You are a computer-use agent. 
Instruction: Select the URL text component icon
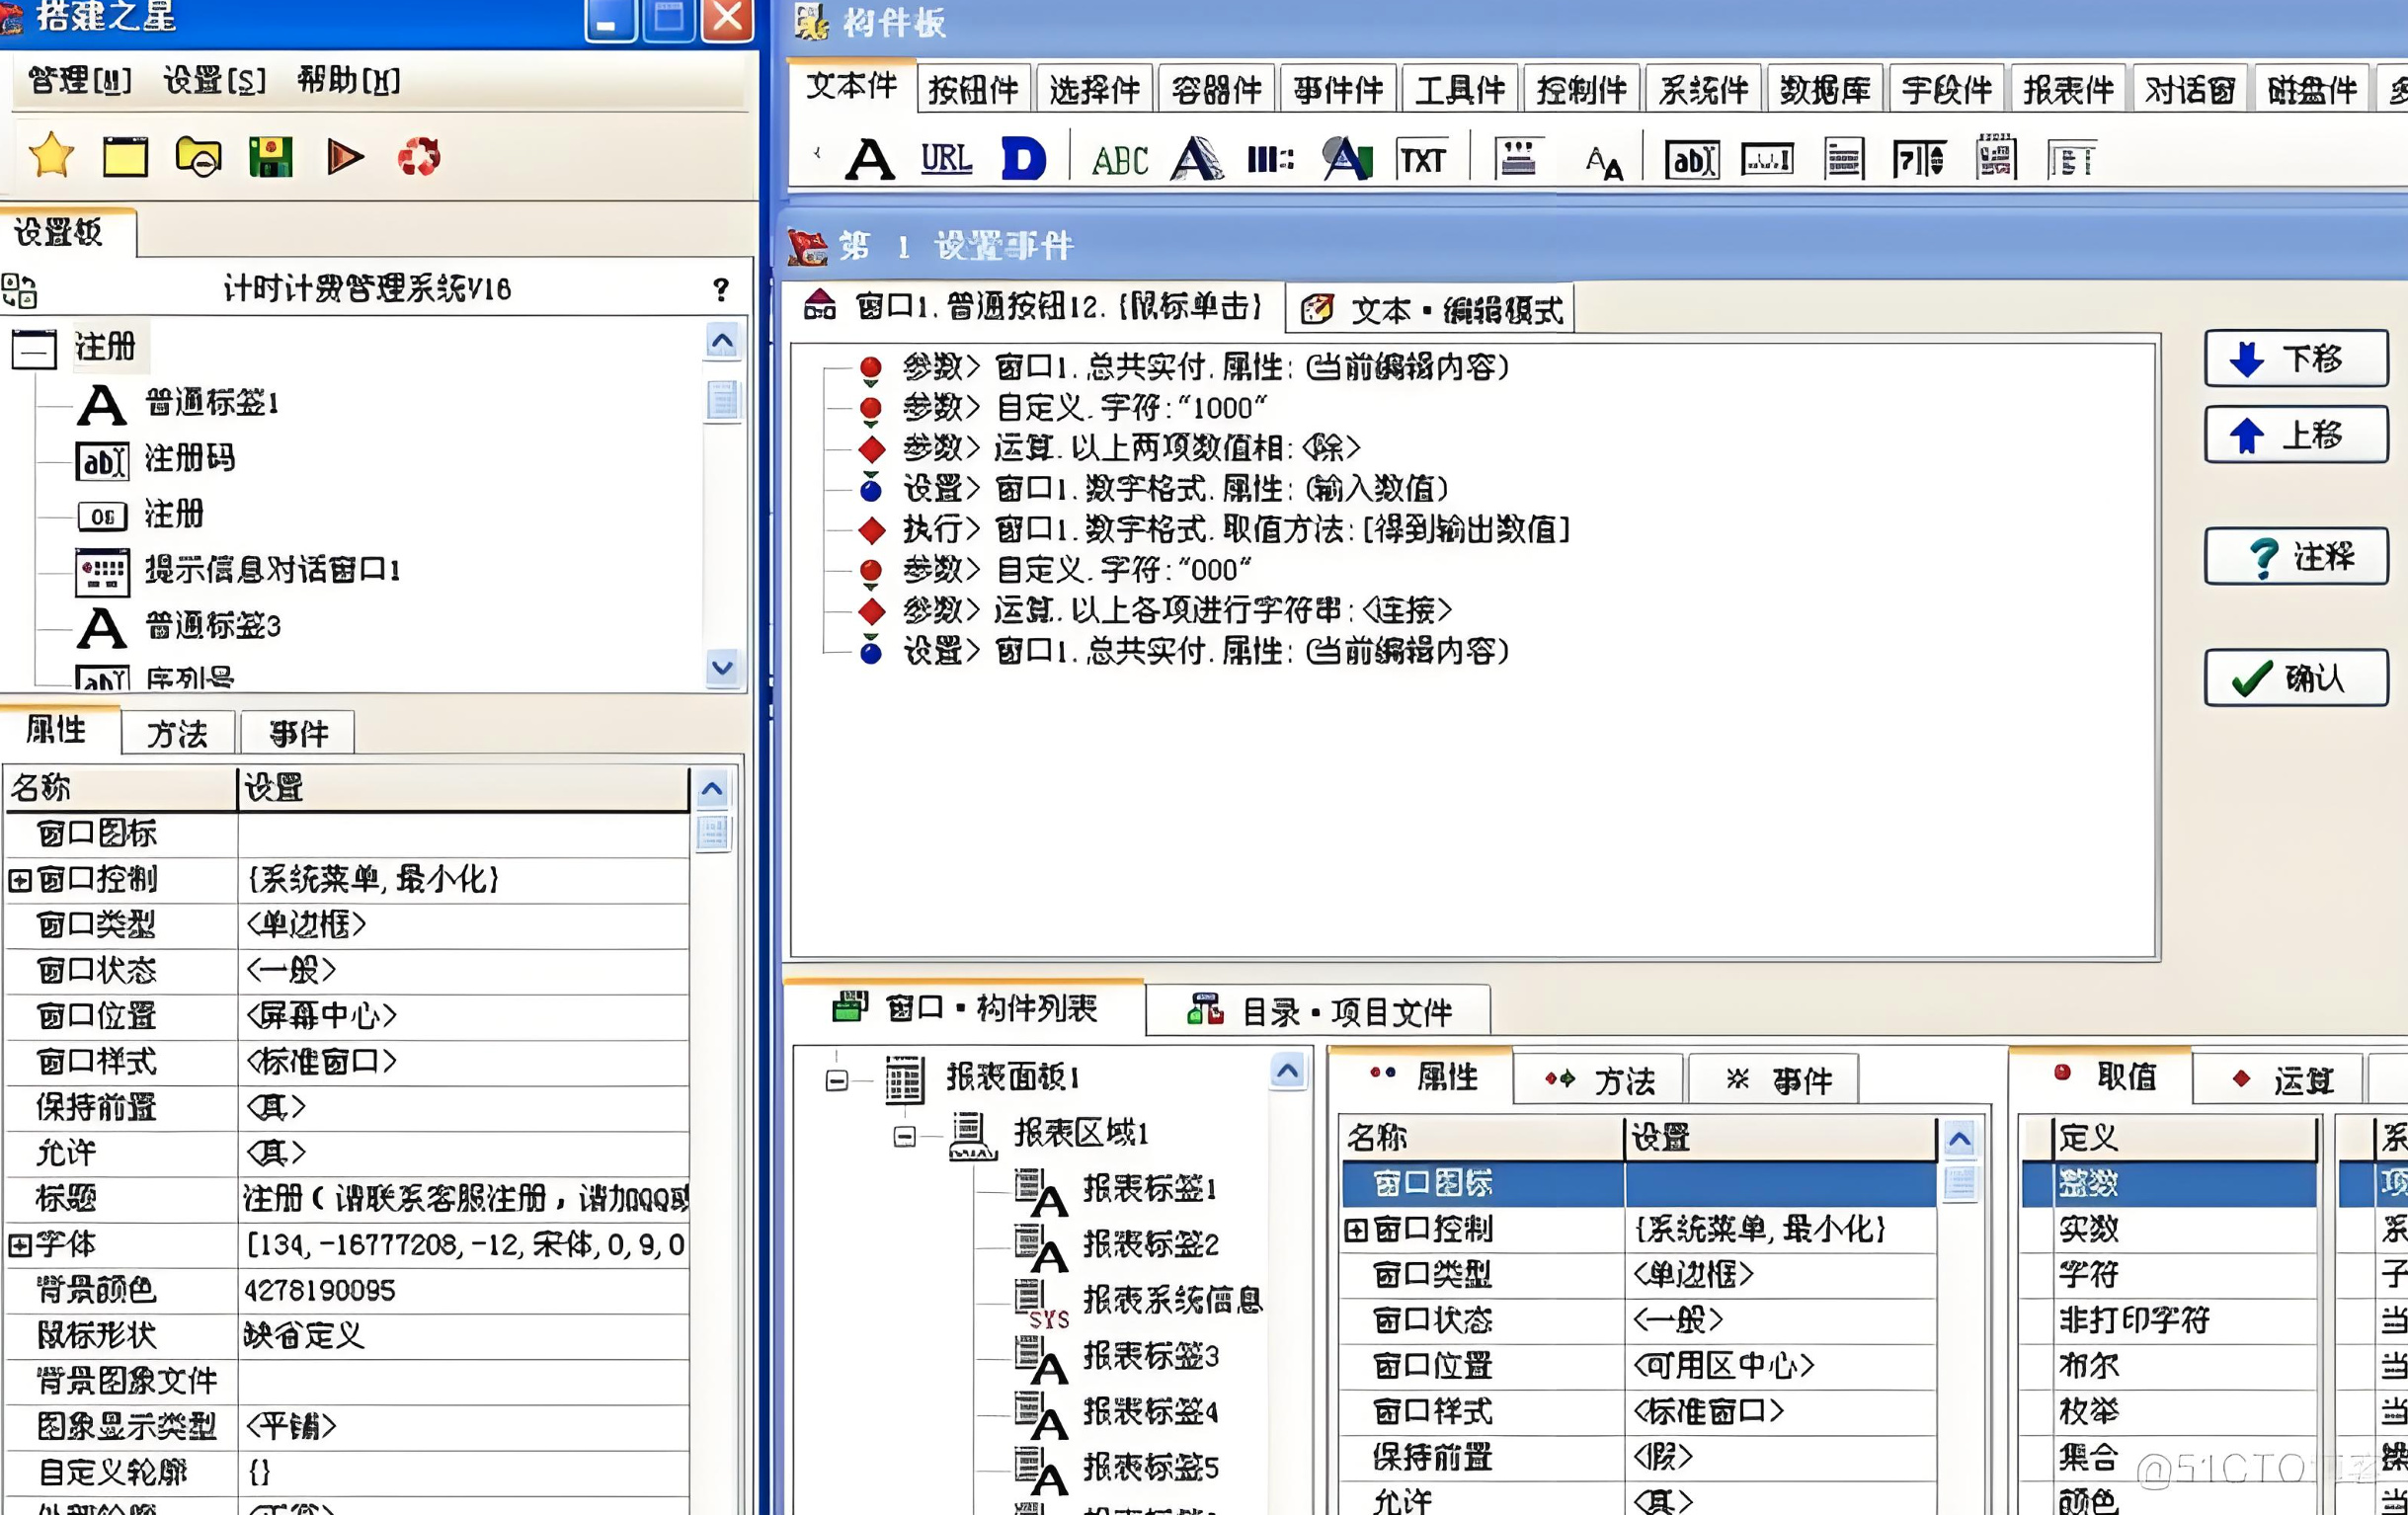(946, 159)
